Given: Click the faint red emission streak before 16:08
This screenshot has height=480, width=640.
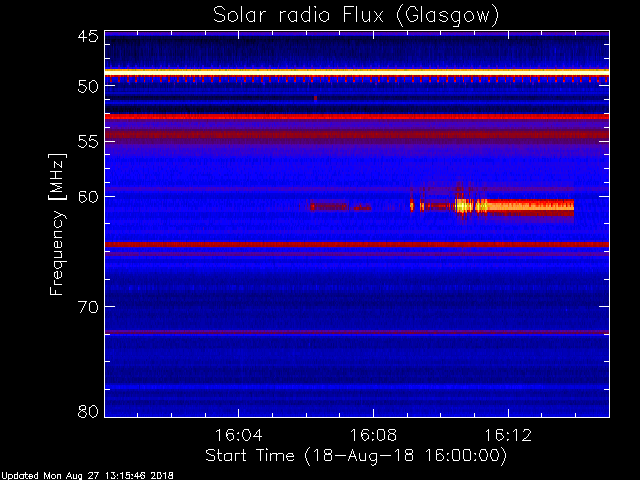Looking at the screenshot, I should [x=341, y=207].
